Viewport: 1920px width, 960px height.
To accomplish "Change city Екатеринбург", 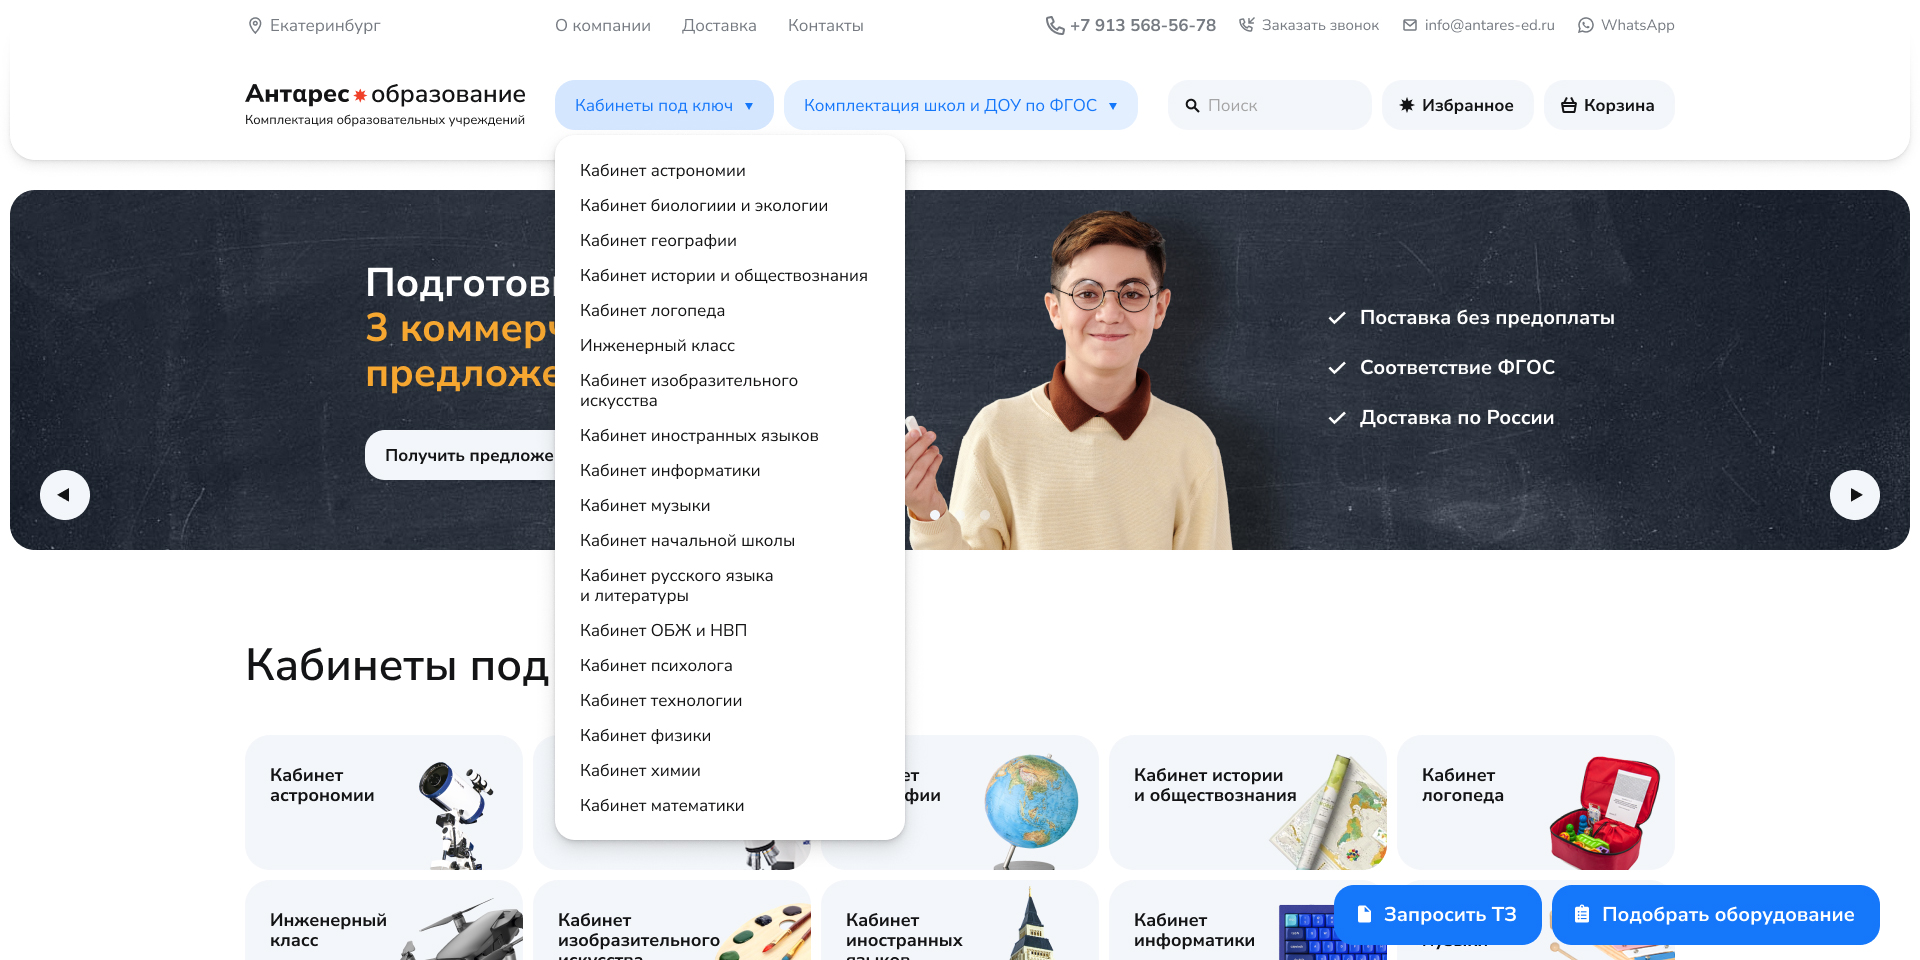I will tap(325, 25).
